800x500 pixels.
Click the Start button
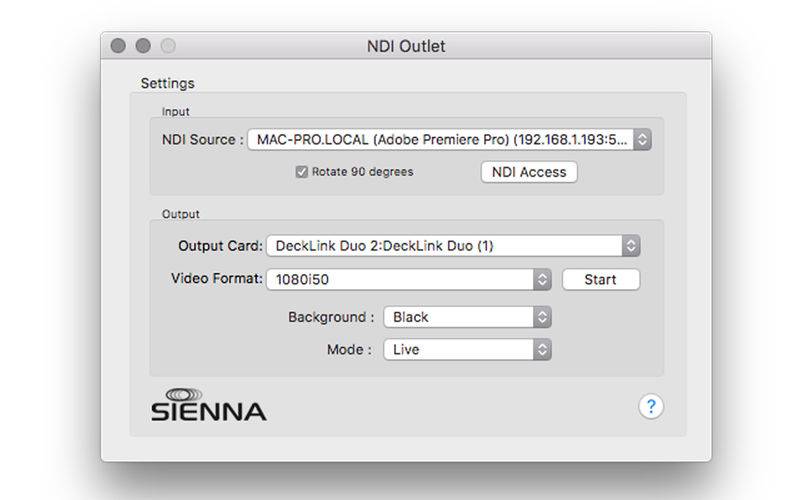pyautogui.click(x=601, y=280)
